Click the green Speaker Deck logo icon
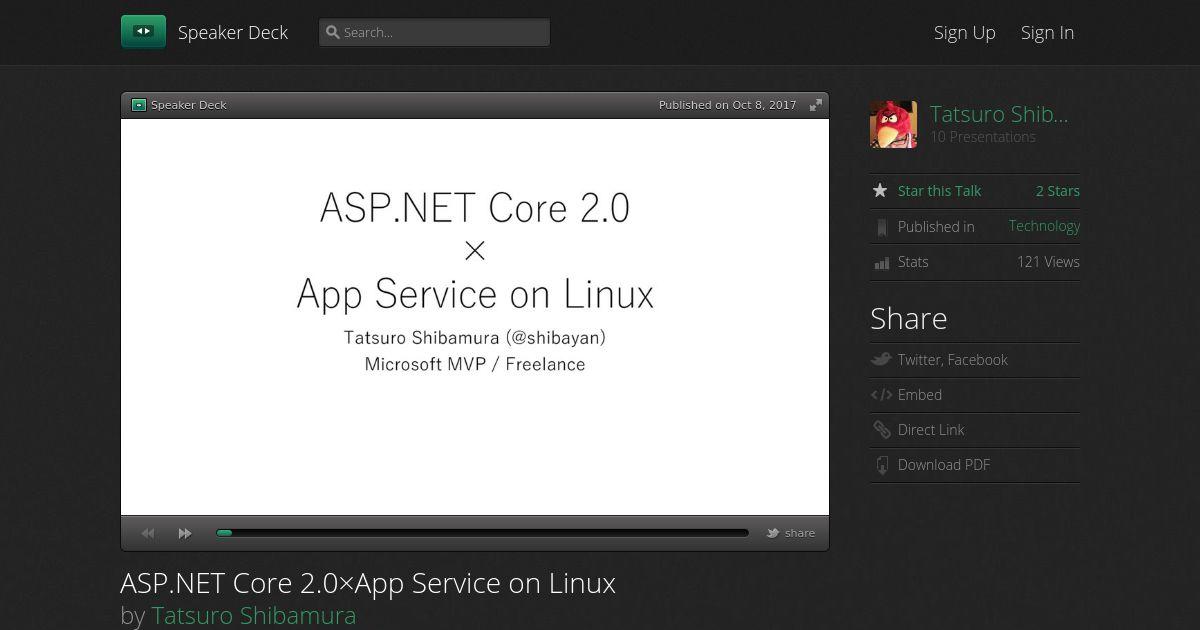The height and width of the screenshot is (630, 1200). coord(143,32)
